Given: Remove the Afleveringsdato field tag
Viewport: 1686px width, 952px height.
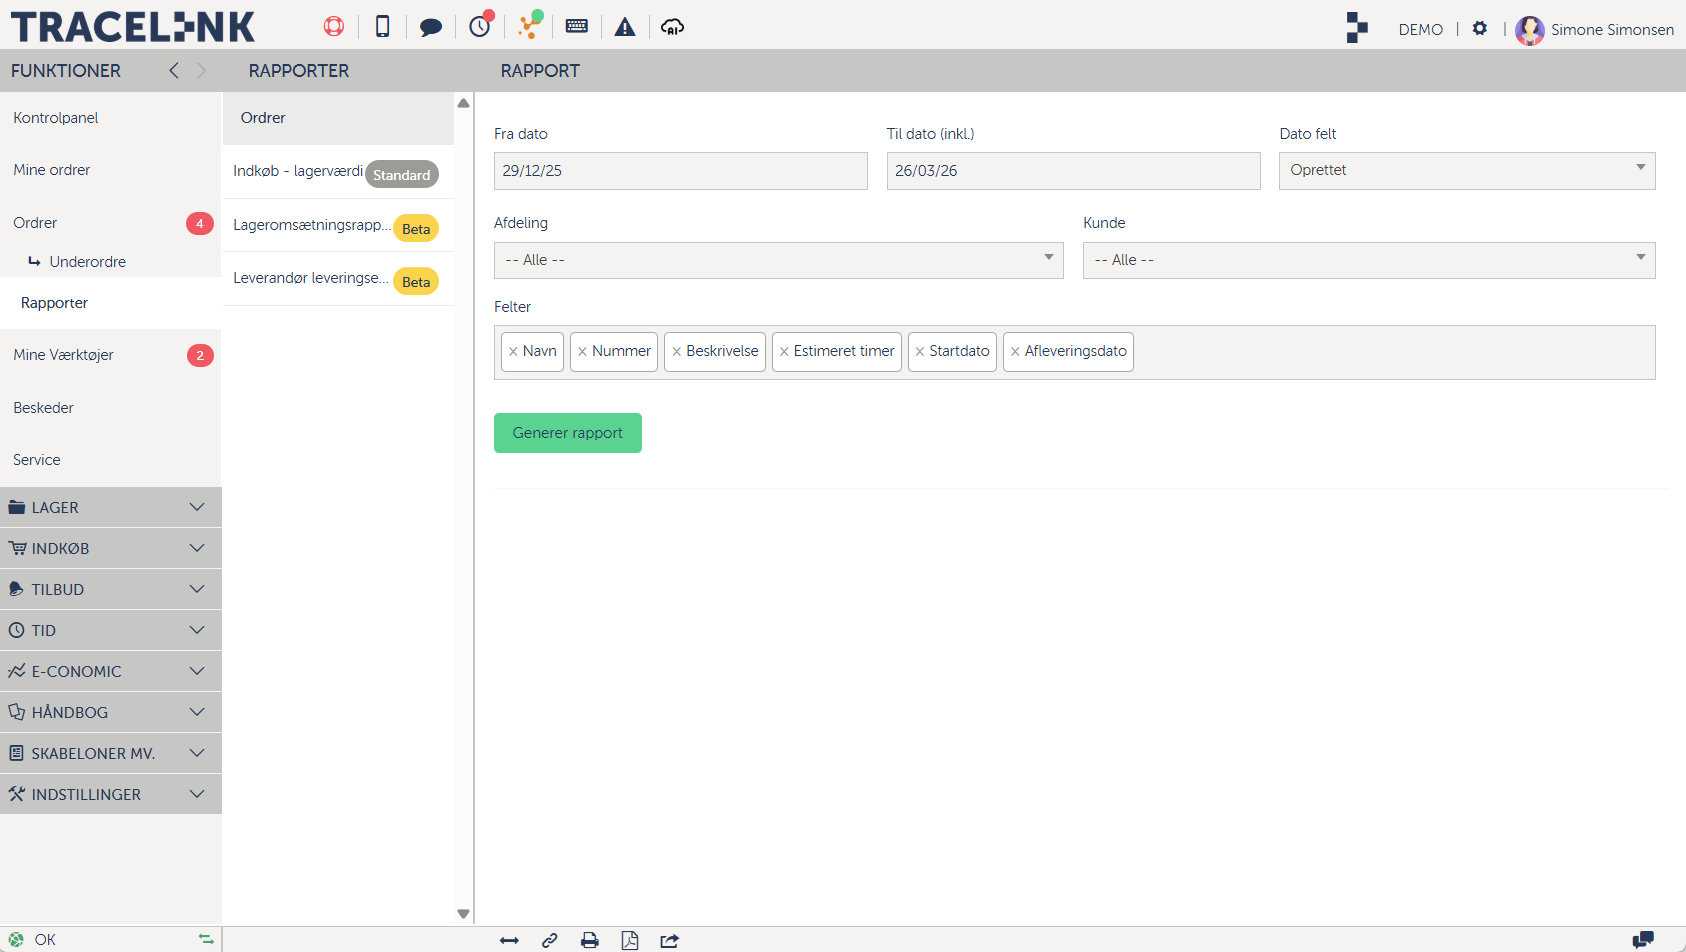Looking at the screenshot, I should [1015, 352].
